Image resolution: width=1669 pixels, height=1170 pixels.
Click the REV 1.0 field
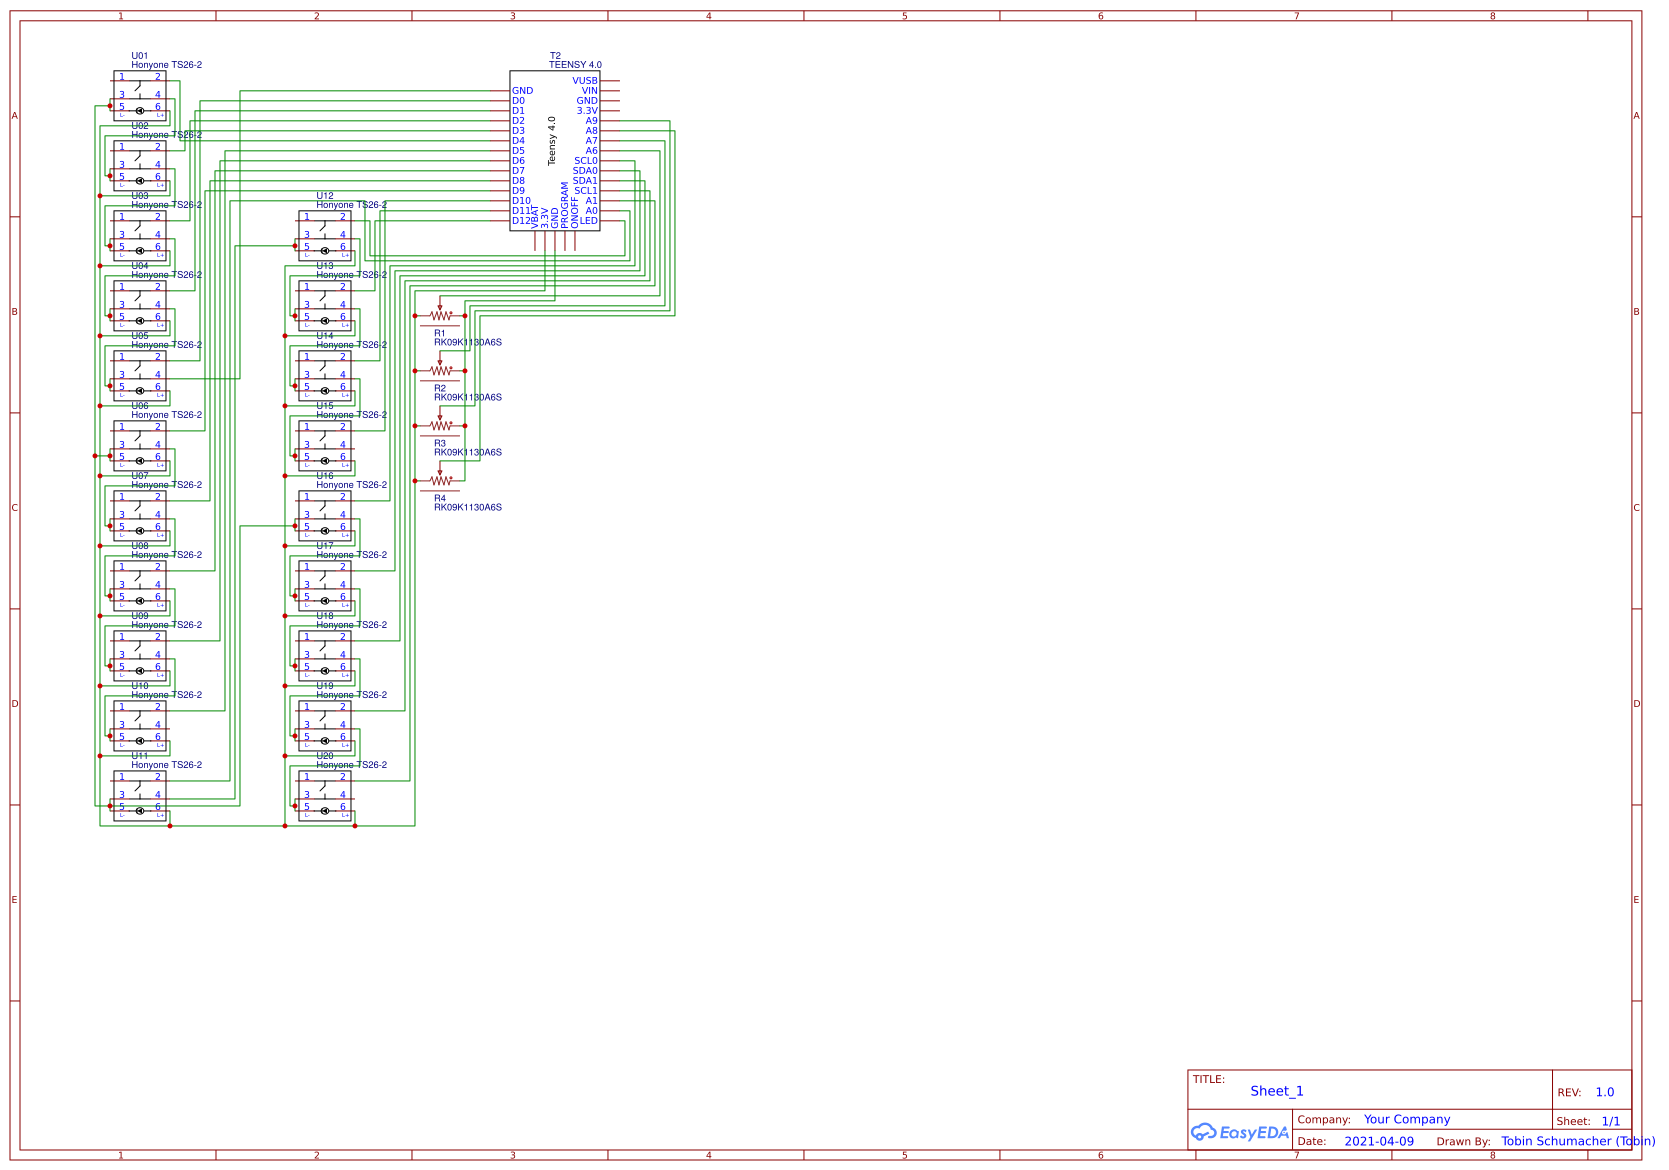point(1604,1092)
